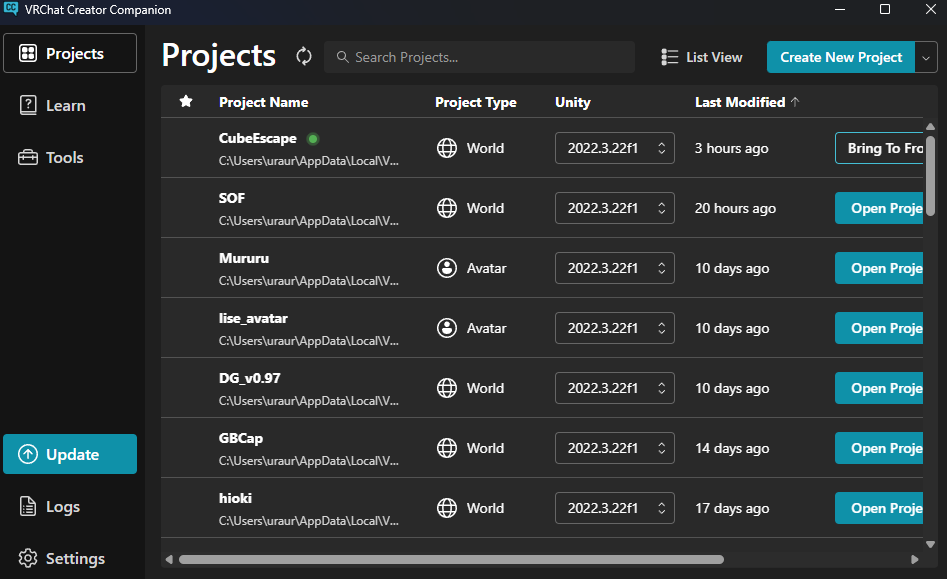This screenshot has height=579, width=947.
Task: Expand the Create New Project dropdown arrow
Action: click(926, 57)
